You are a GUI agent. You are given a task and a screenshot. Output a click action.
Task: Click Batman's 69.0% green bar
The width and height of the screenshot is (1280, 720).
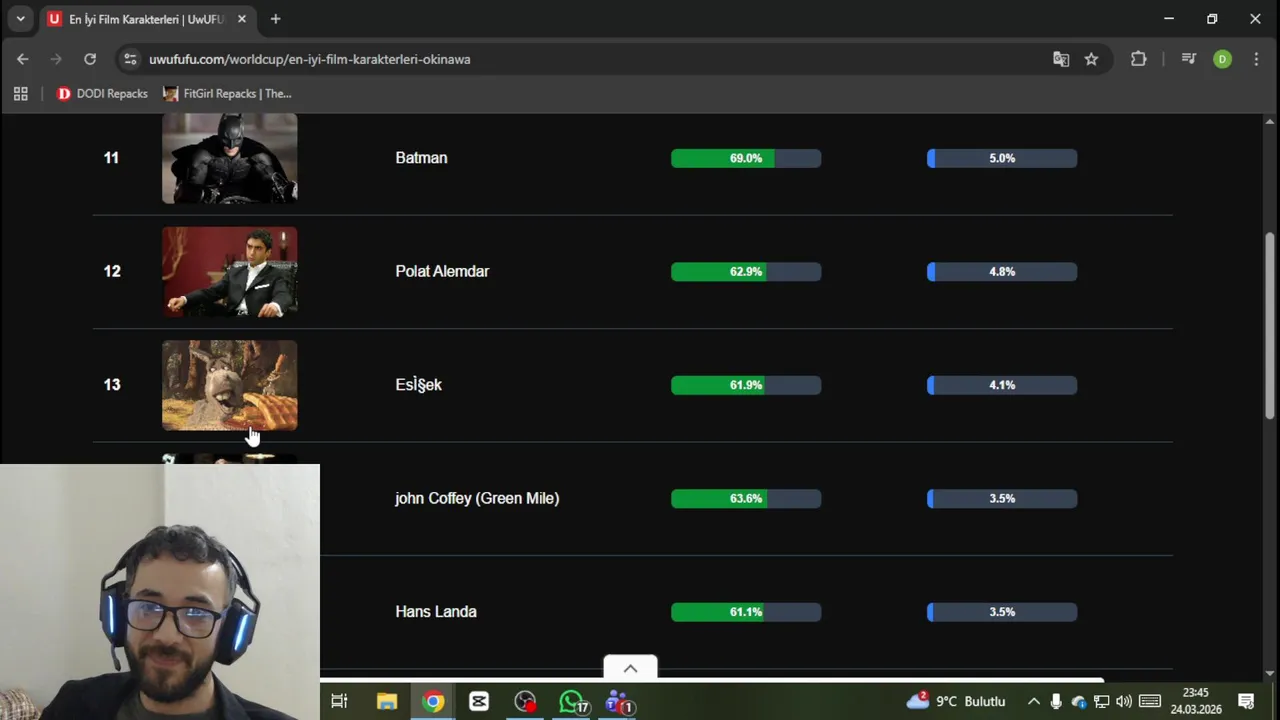coord(746,158)
